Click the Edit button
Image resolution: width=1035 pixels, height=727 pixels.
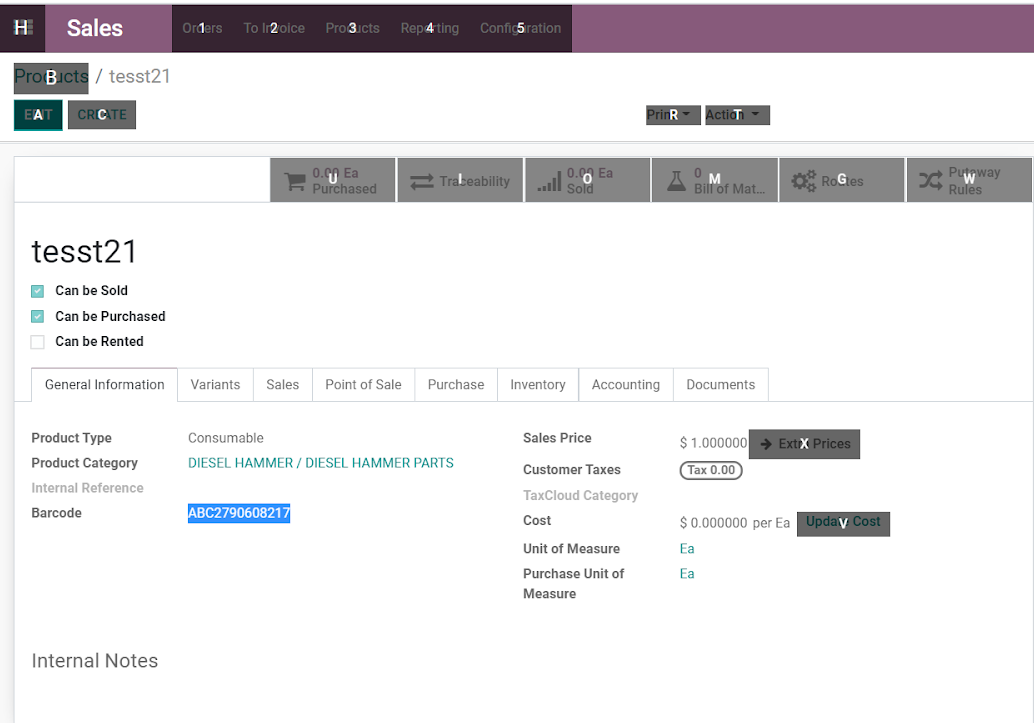point(38,115)
